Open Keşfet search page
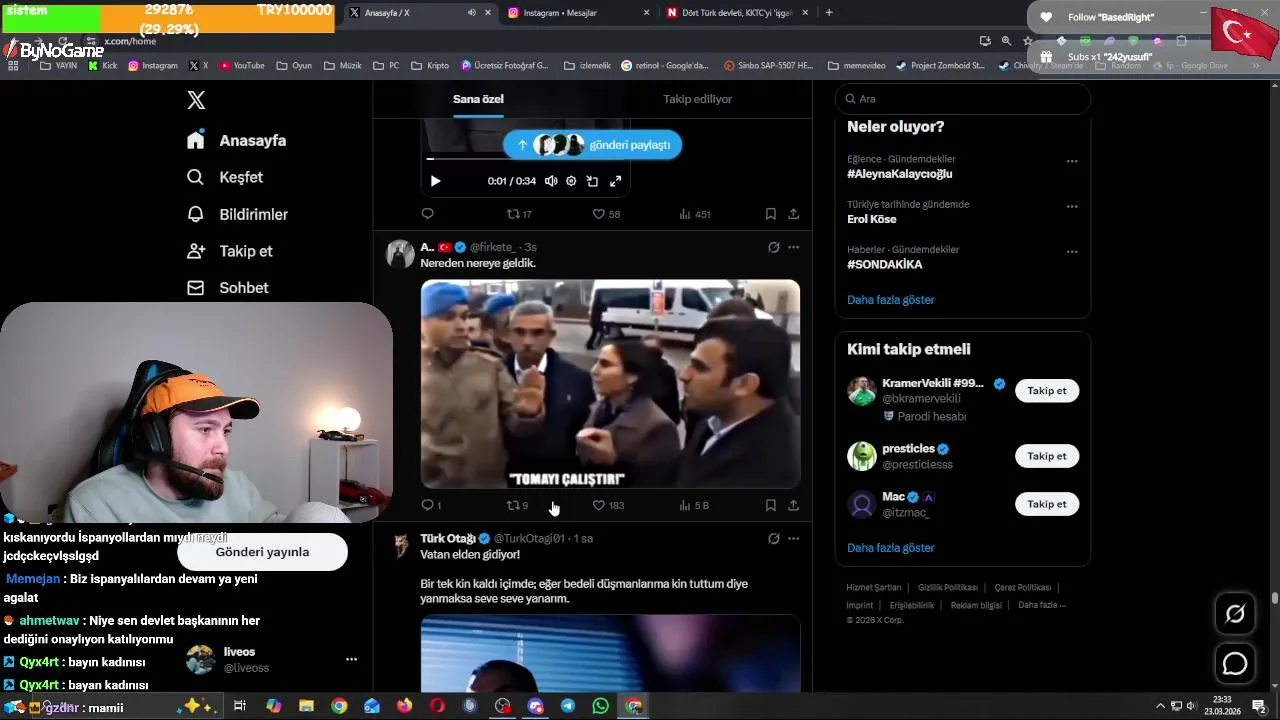 [225, 177]
